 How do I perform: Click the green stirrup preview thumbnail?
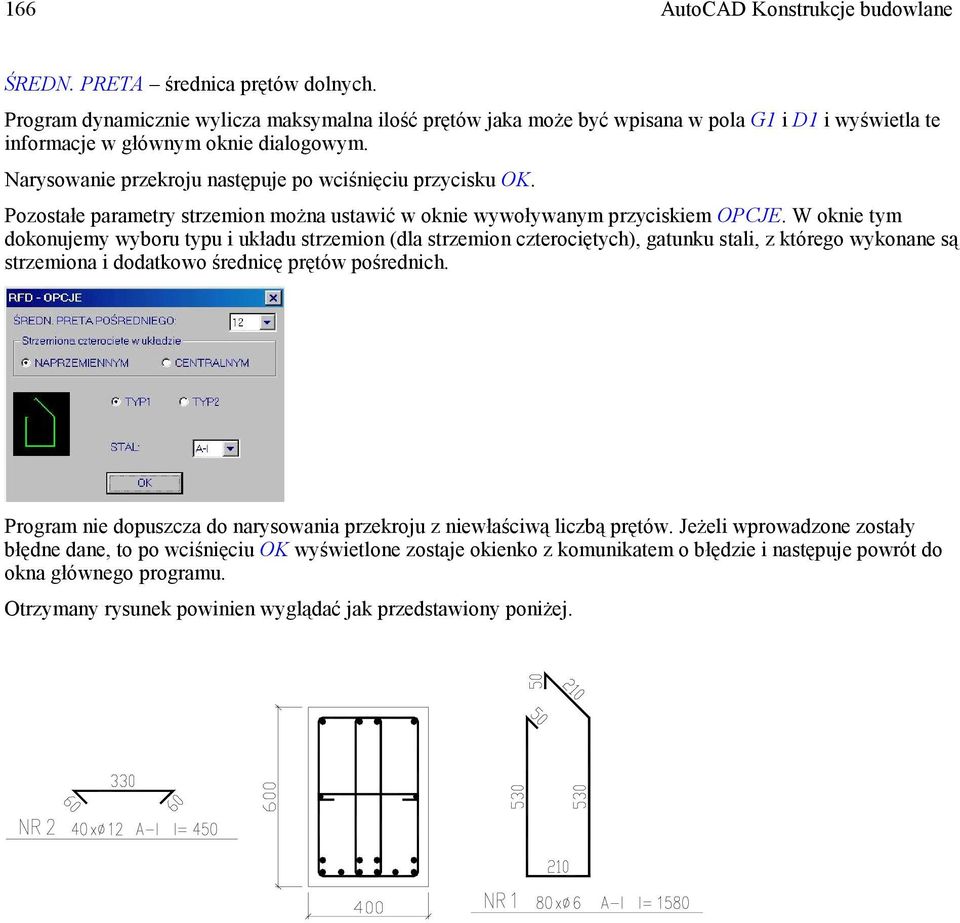42,424
